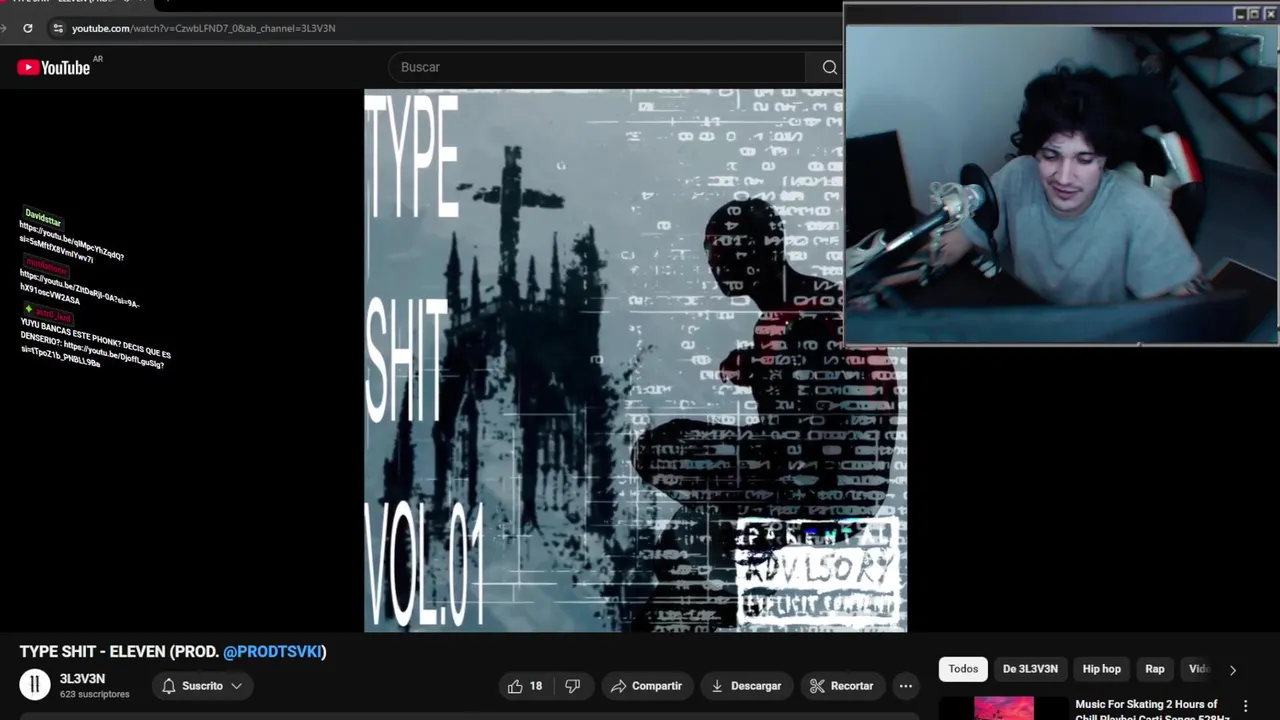
Task: Open the youtu.be/ZHDaRjl link in chat overlay
Action: 79,287
